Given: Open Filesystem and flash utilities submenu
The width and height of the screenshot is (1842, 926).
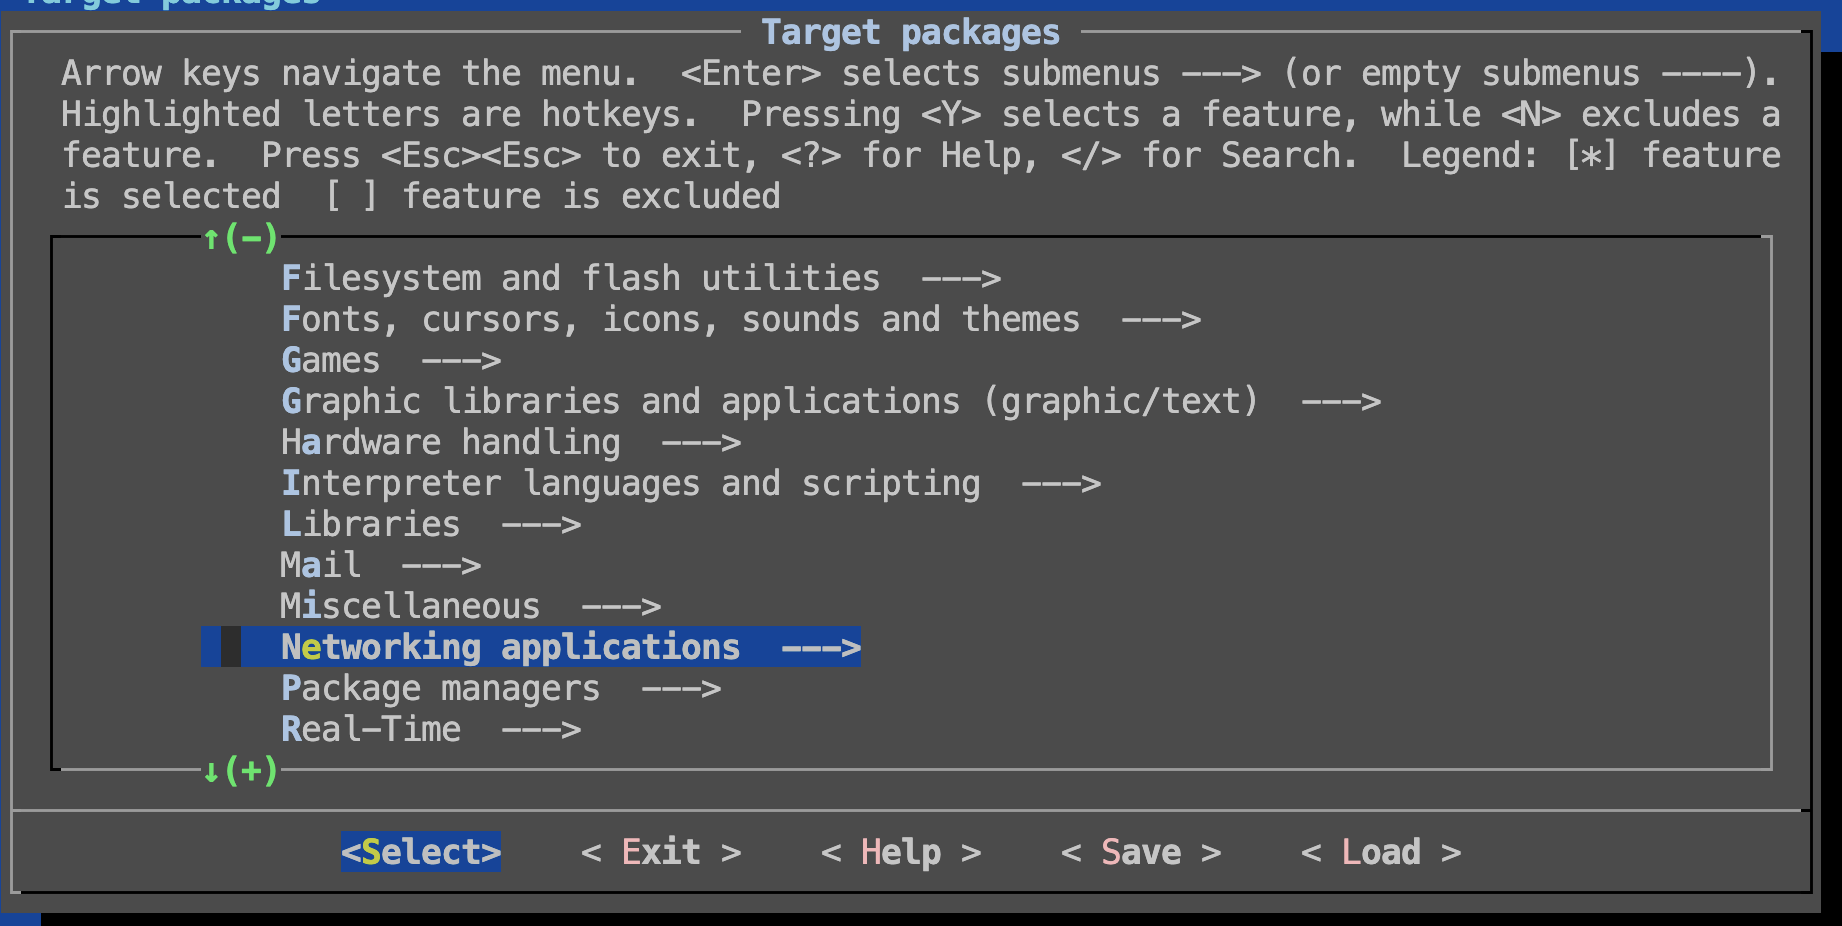Looking at the screenshot, I should click(580, 278).
